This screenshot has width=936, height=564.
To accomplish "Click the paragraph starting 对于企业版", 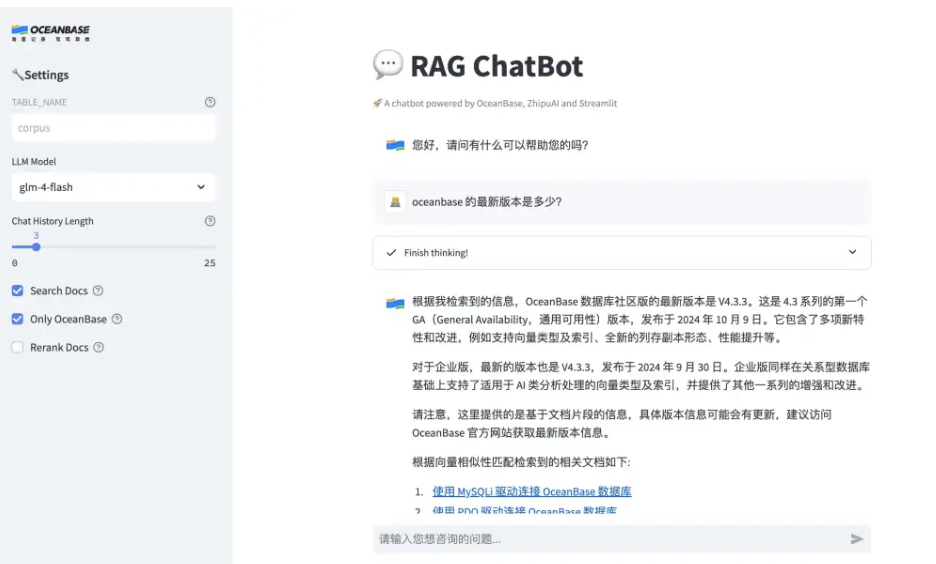I will (x=641, y=376).
